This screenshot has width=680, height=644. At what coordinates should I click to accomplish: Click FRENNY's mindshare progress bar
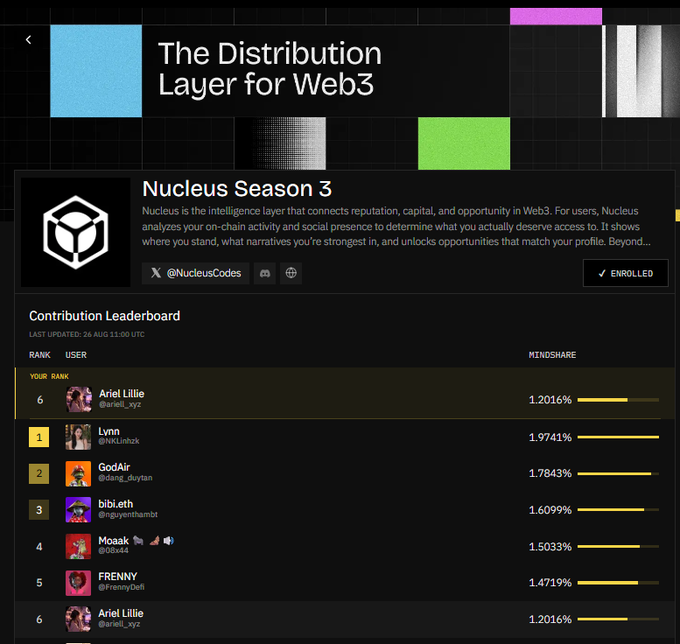(618, 583)
